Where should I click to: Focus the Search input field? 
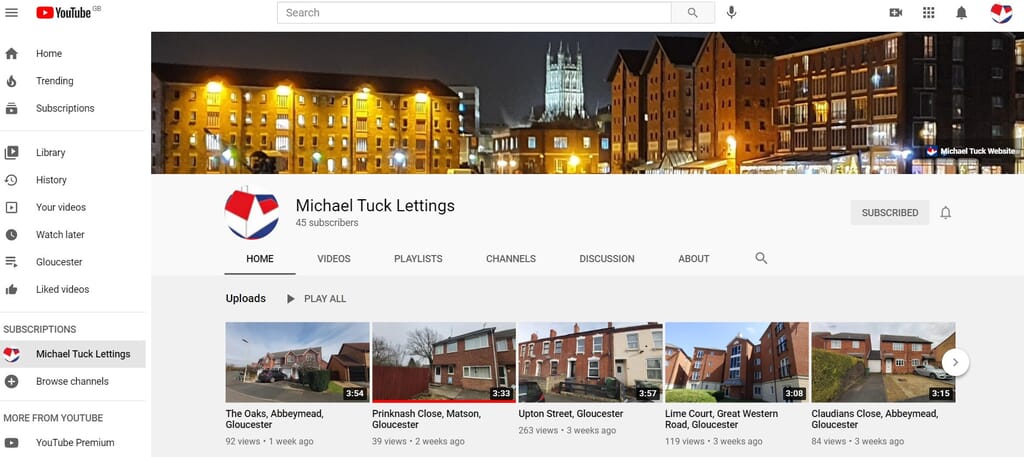point(474,12)
